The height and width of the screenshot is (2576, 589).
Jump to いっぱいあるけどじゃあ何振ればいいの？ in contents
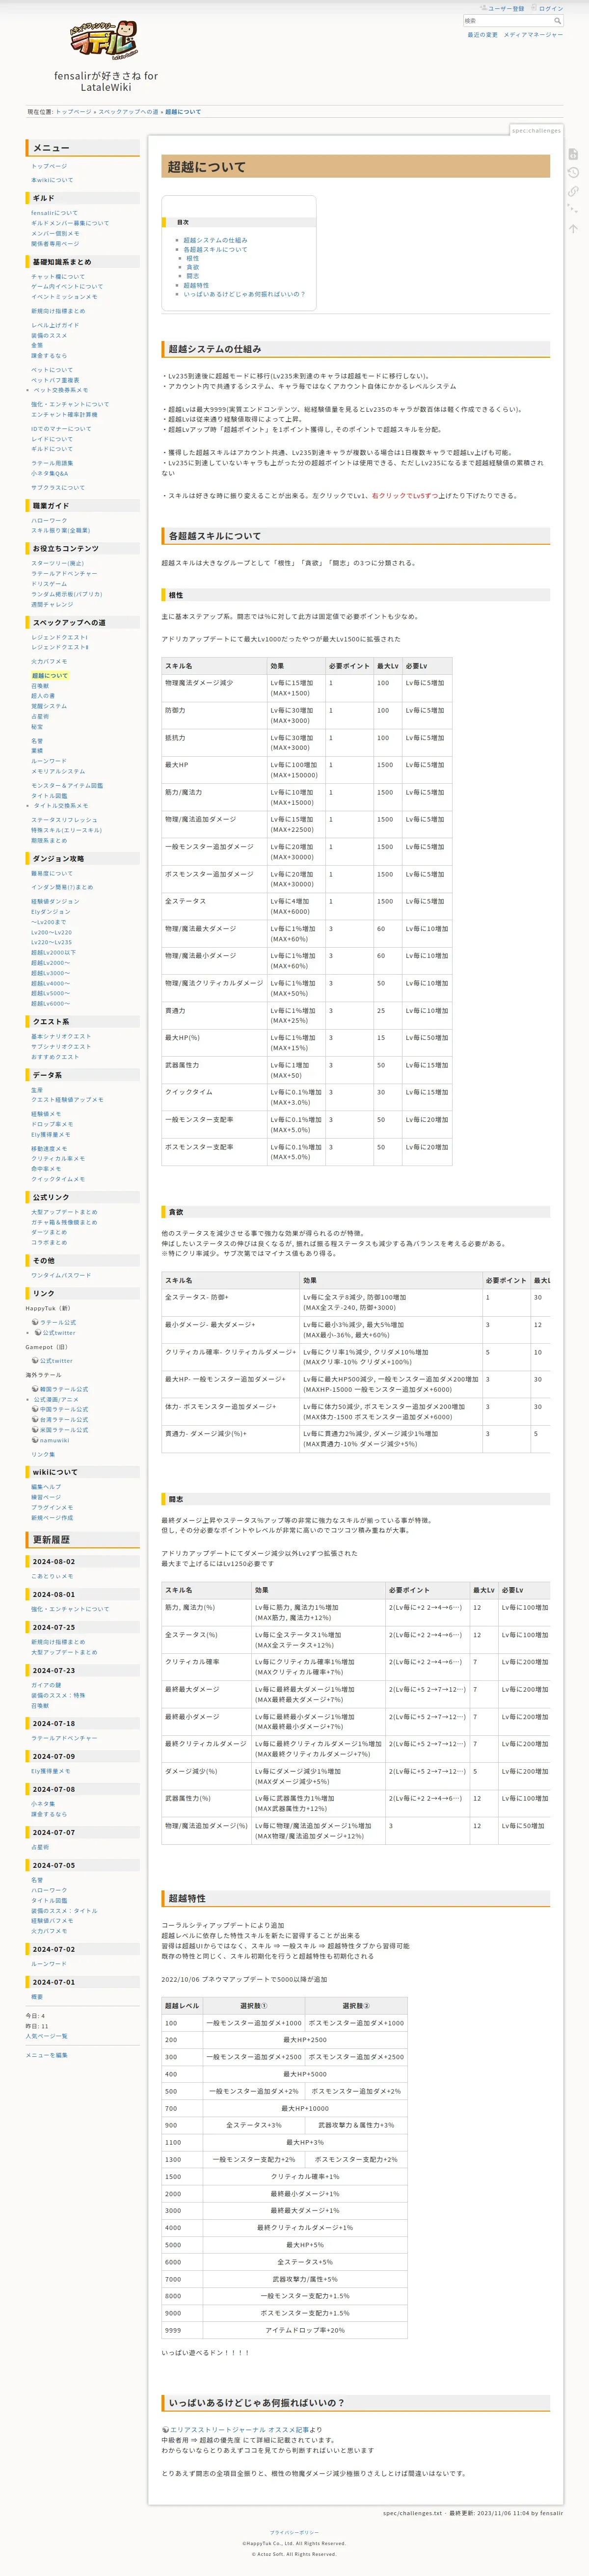[x=244, y=294]
